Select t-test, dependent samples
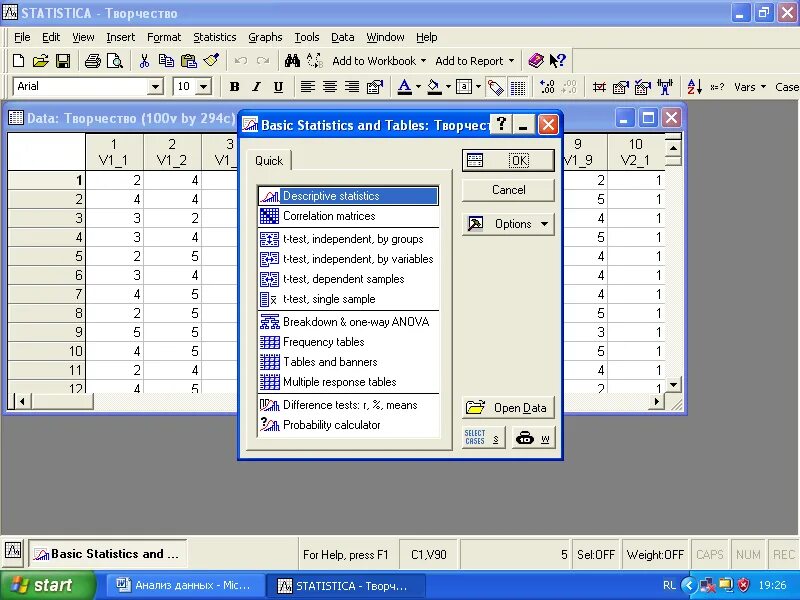 [348, 279]
